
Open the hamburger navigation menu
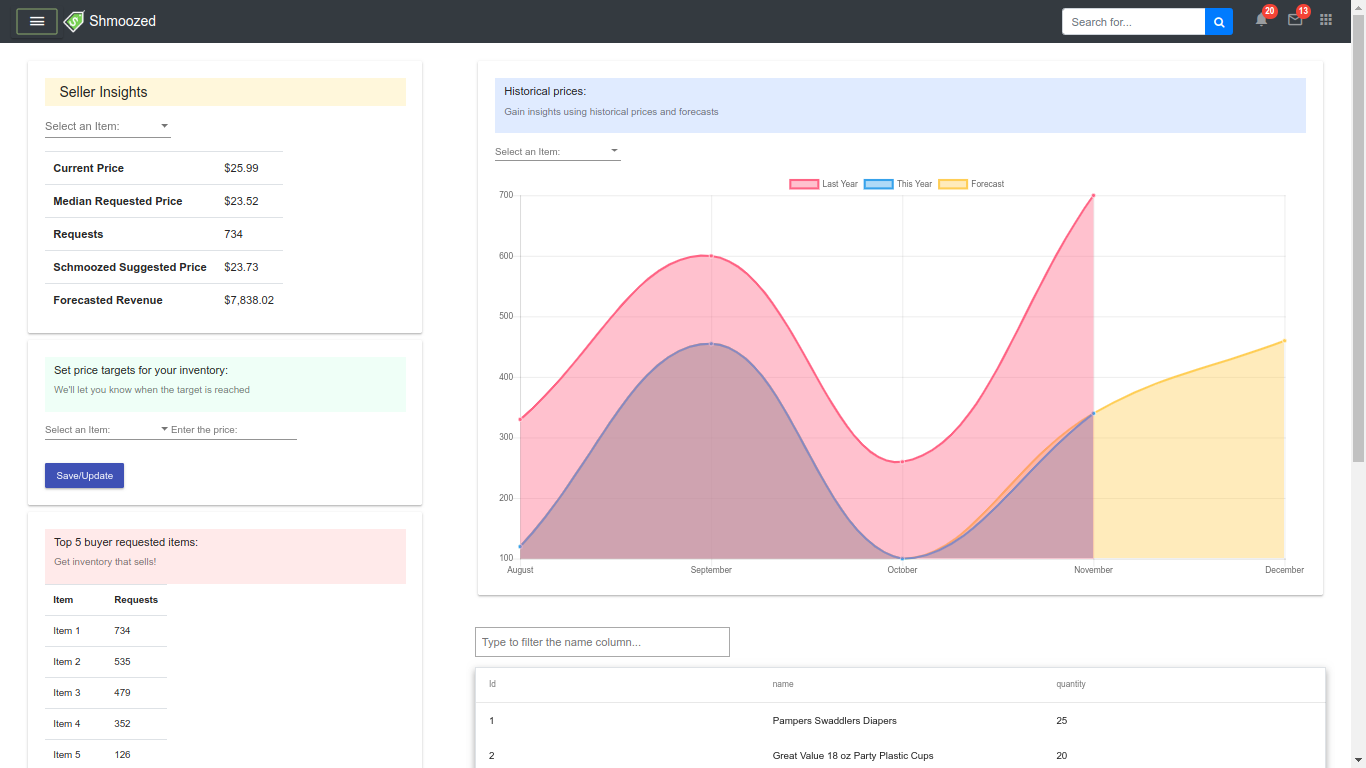pos(37,21)
